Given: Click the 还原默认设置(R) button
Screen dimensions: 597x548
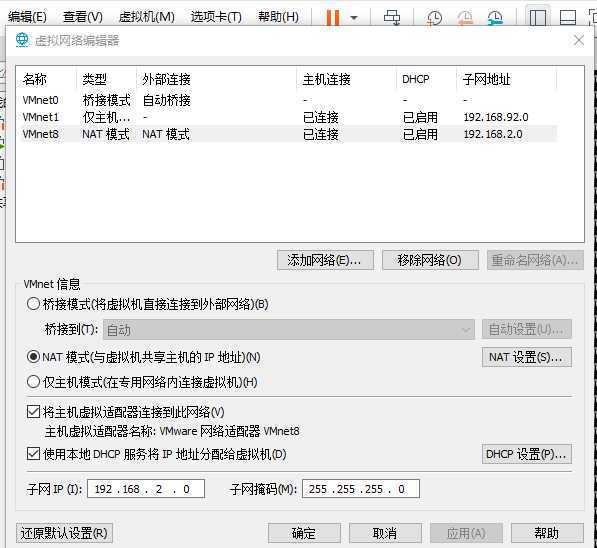Looking at the screenshot, I should 64,533.
